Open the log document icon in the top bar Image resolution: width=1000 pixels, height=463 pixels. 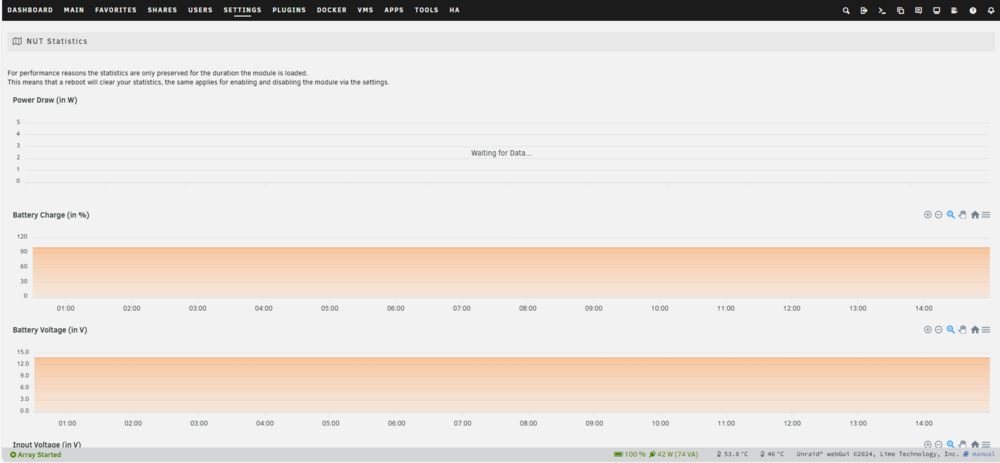click(x=955, y=10)
